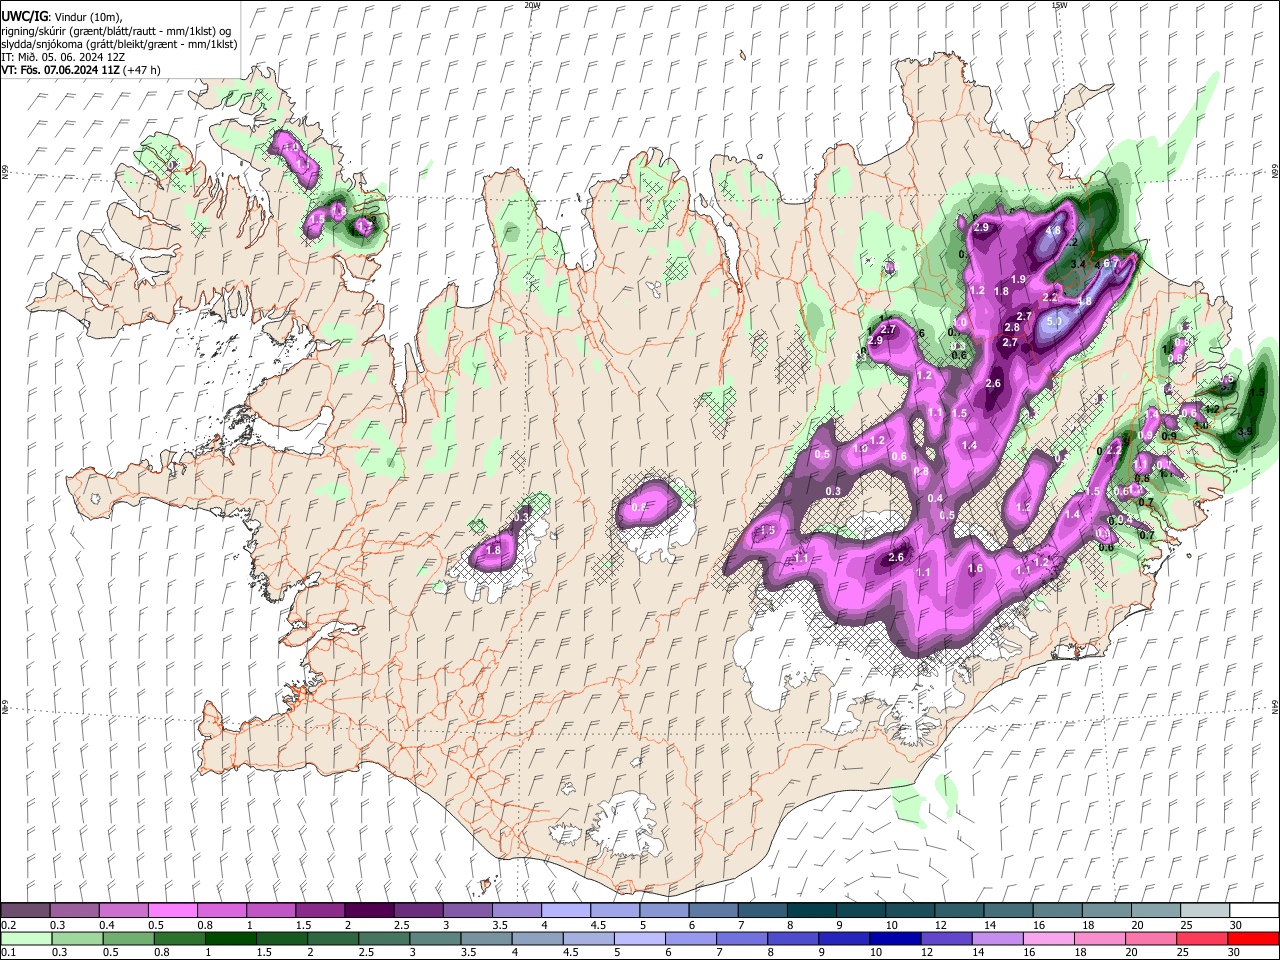Click the 15W longitude label

click(x=1059, y=5)
